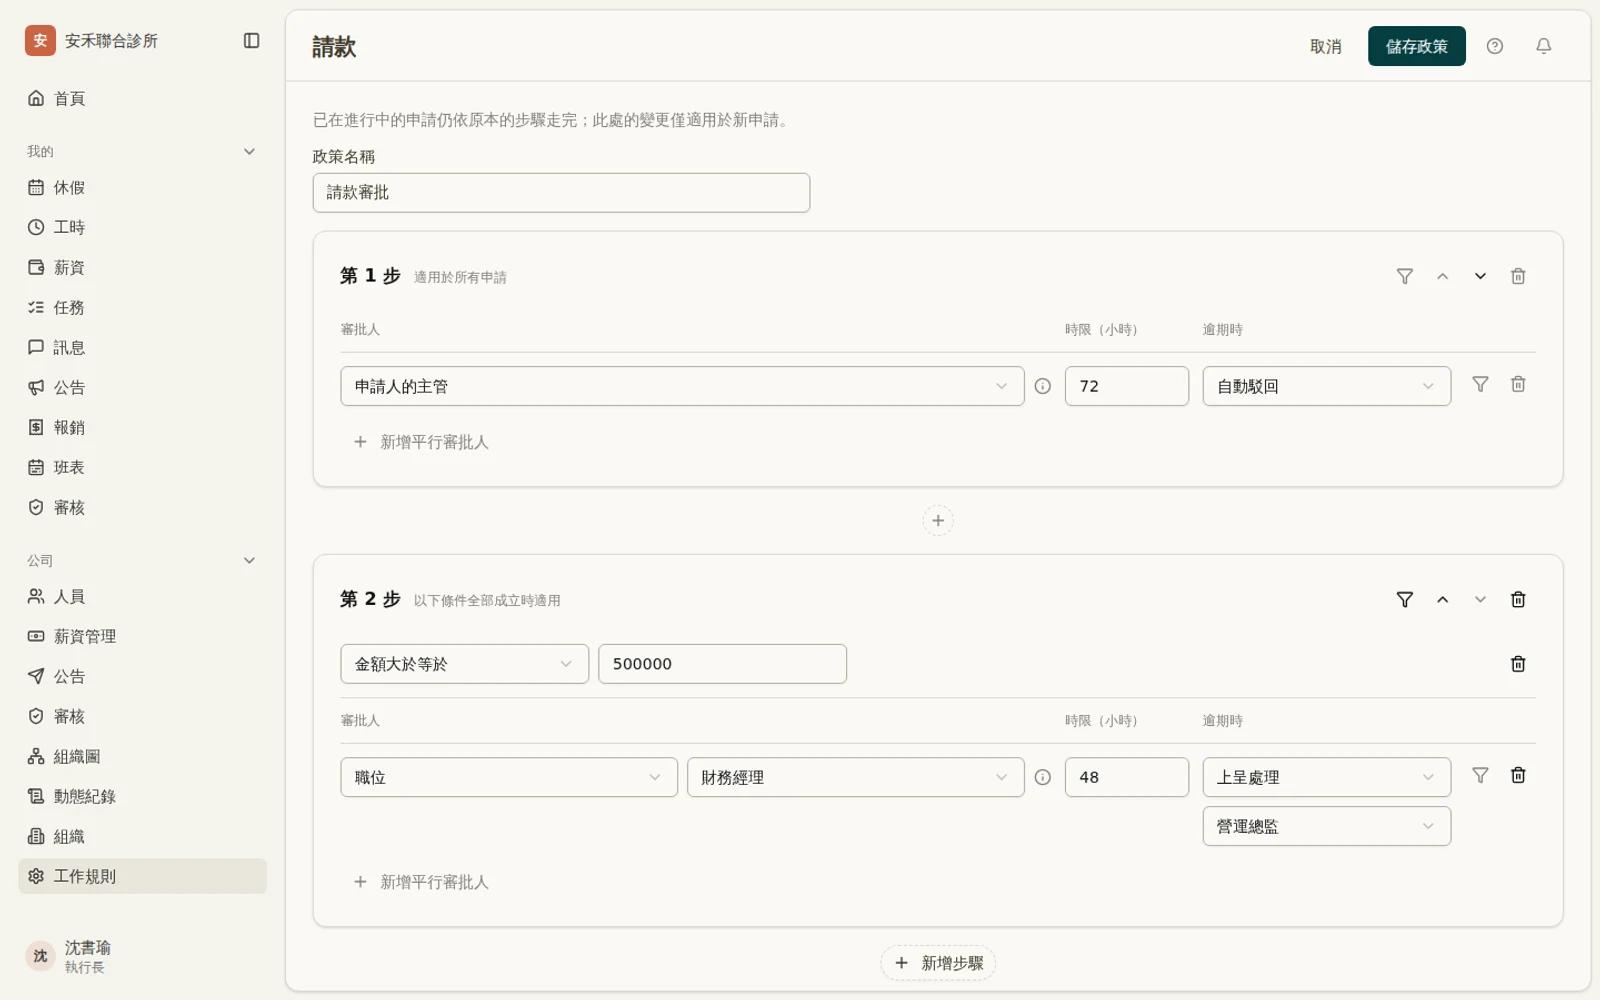Click 取消 button
This screenshot has height=1000, width=1600.
(1325, 46)
